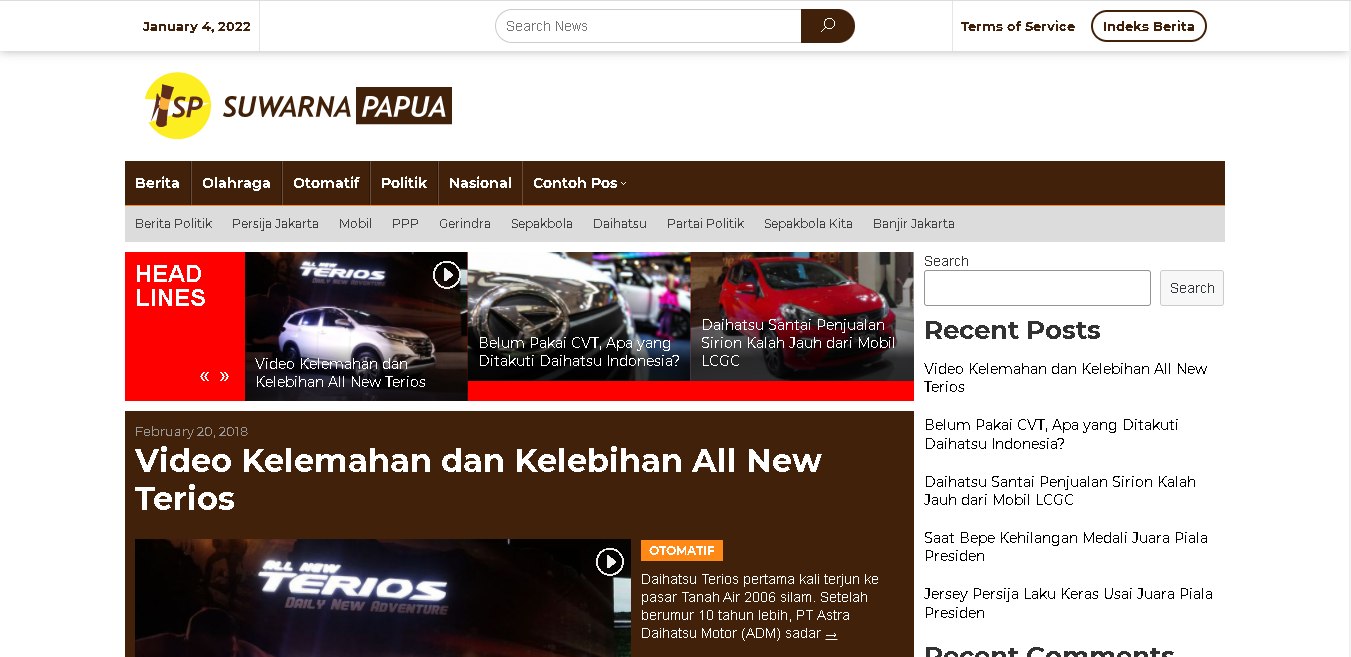Click the orange Otomatif category tag
Viewport: 1351px width, 657px height.
[x=682, y=551]
